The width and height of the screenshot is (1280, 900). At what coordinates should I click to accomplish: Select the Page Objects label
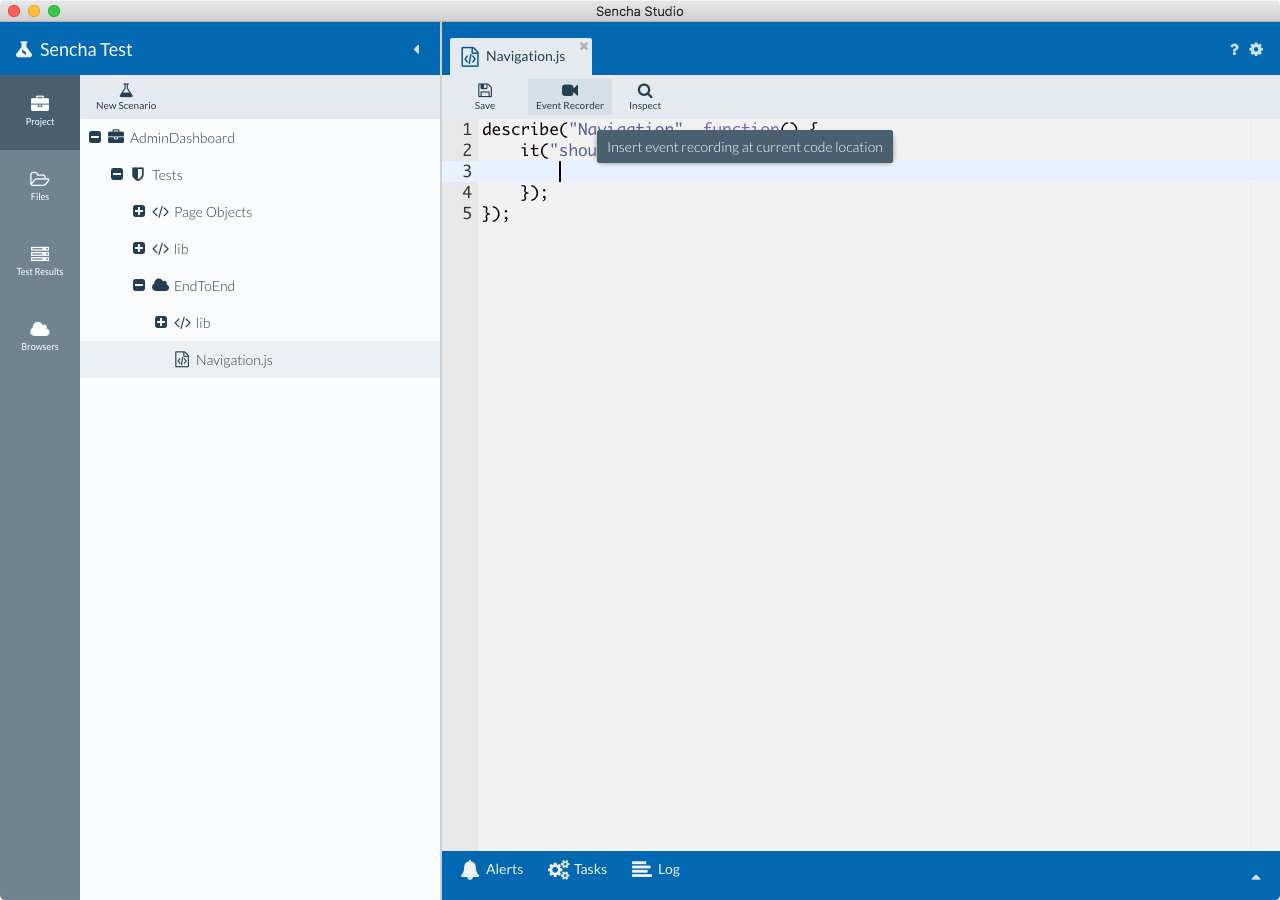click(213, 212)
